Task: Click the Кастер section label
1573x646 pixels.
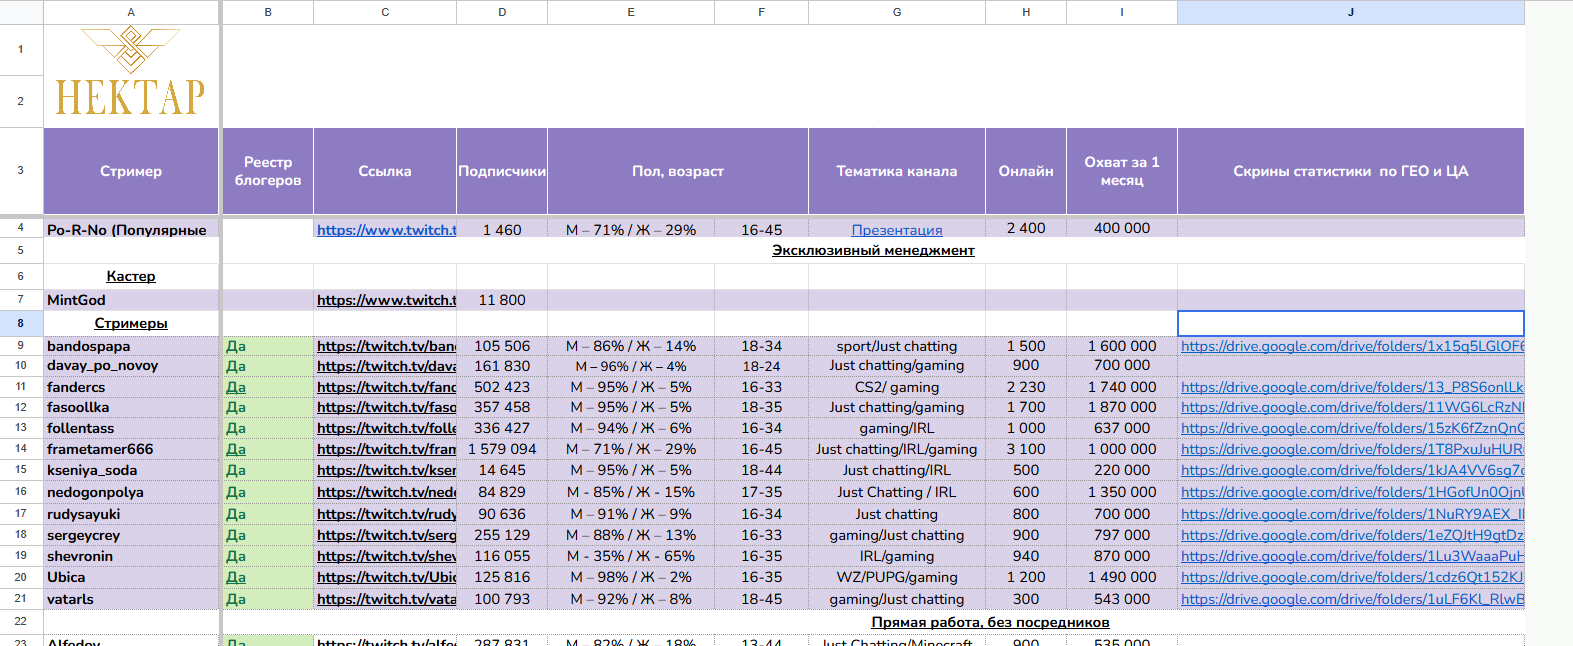Action: tap(131, 276)
